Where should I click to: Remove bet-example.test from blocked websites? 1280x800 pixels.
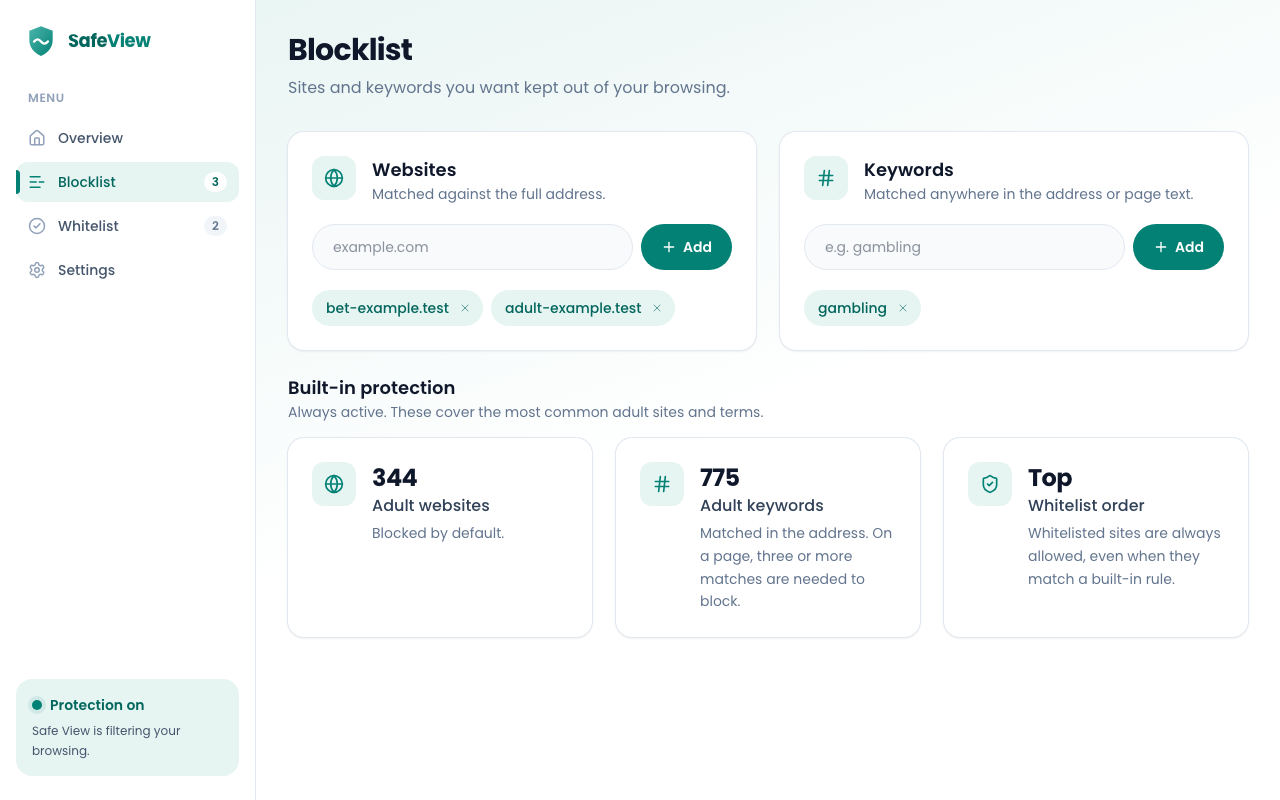(465, 308)
